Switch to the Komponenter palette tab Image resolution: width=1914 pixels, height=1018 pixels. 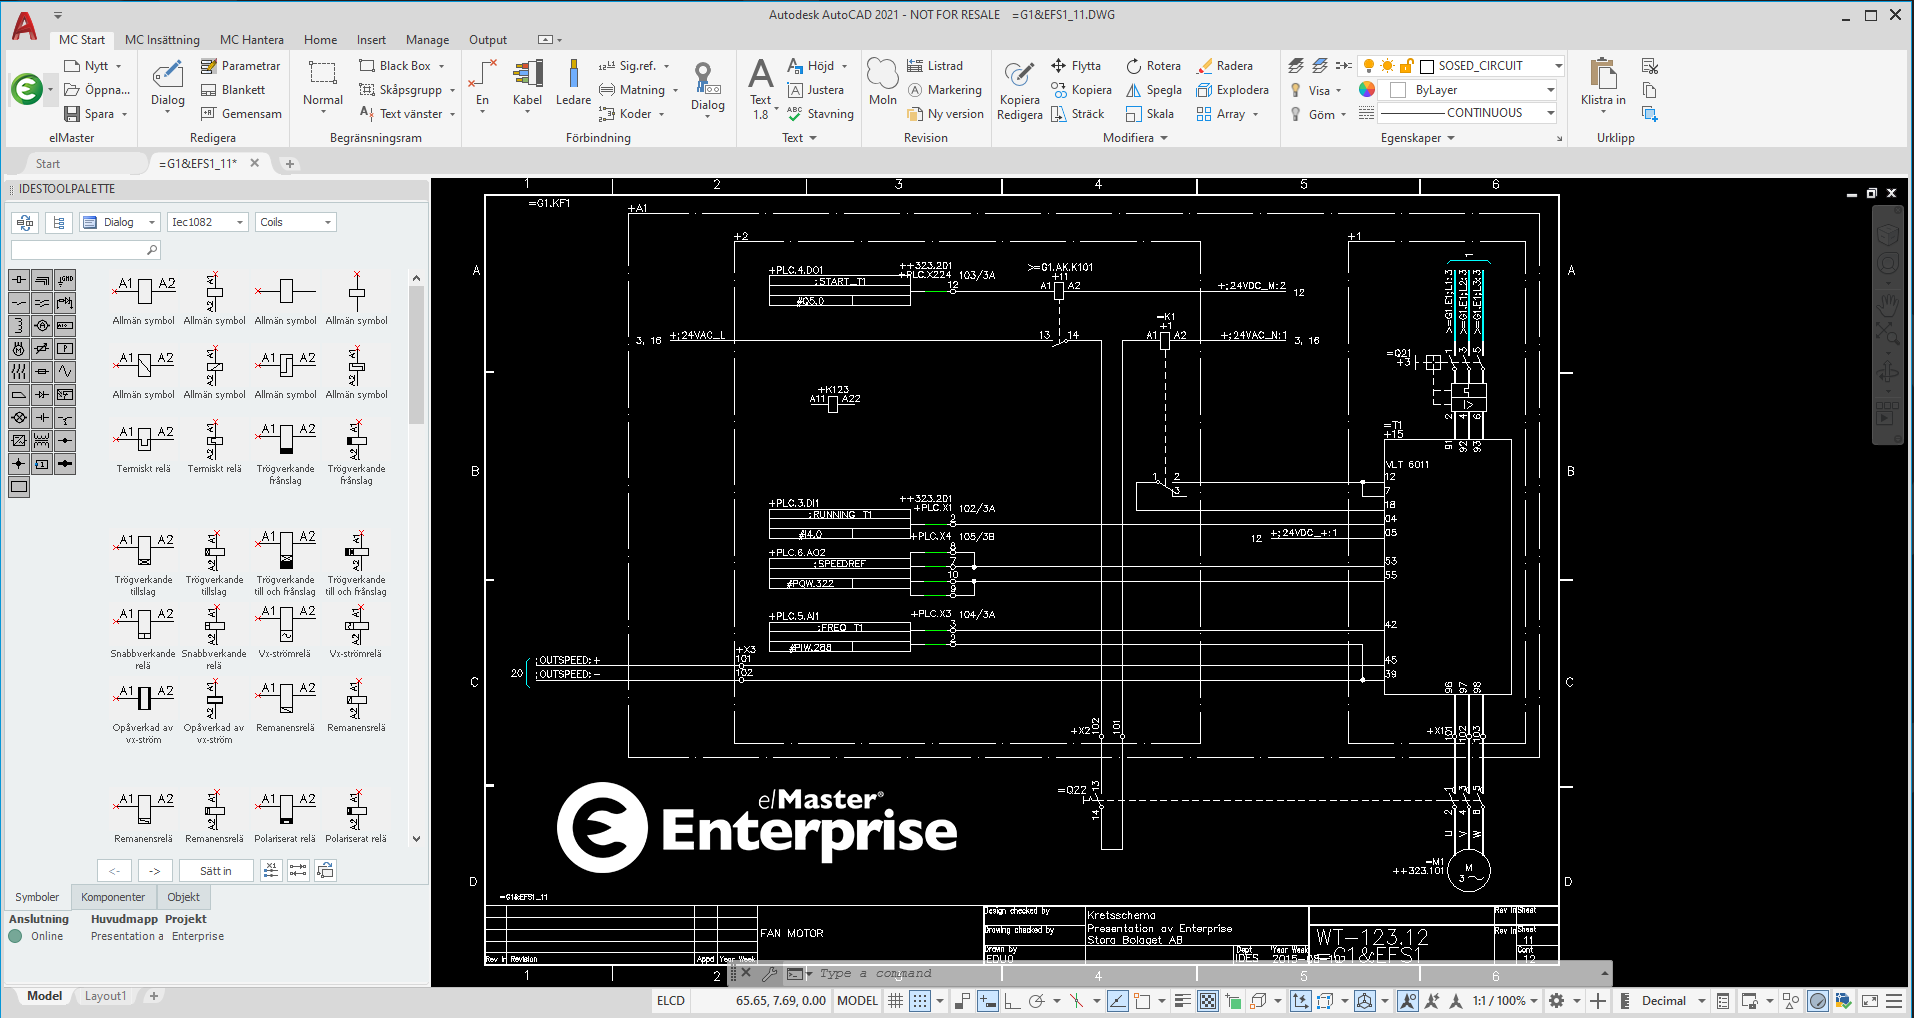click(113, 897)
